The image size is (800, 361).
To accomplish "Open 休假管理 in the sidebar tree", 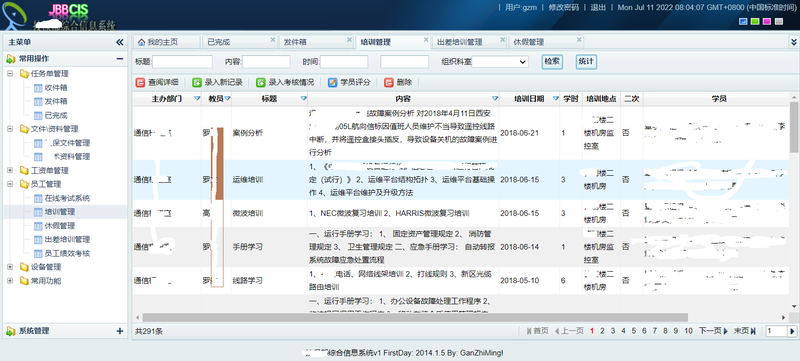I will click(x=59, y=225).
